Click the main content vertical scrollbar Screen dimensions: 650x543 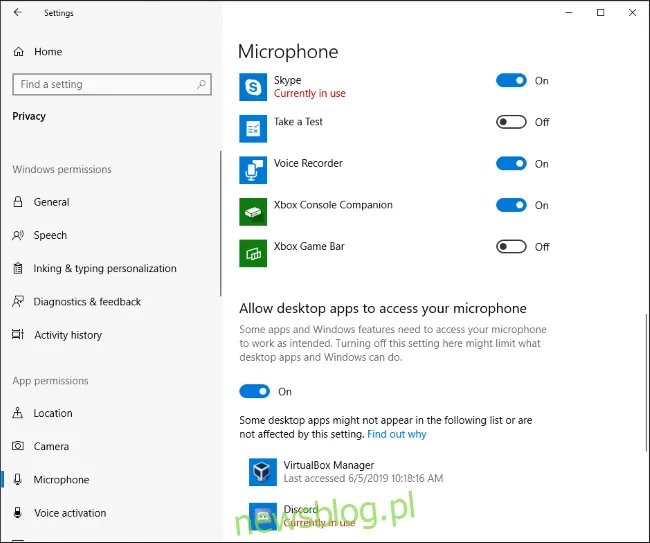point(646,383)
